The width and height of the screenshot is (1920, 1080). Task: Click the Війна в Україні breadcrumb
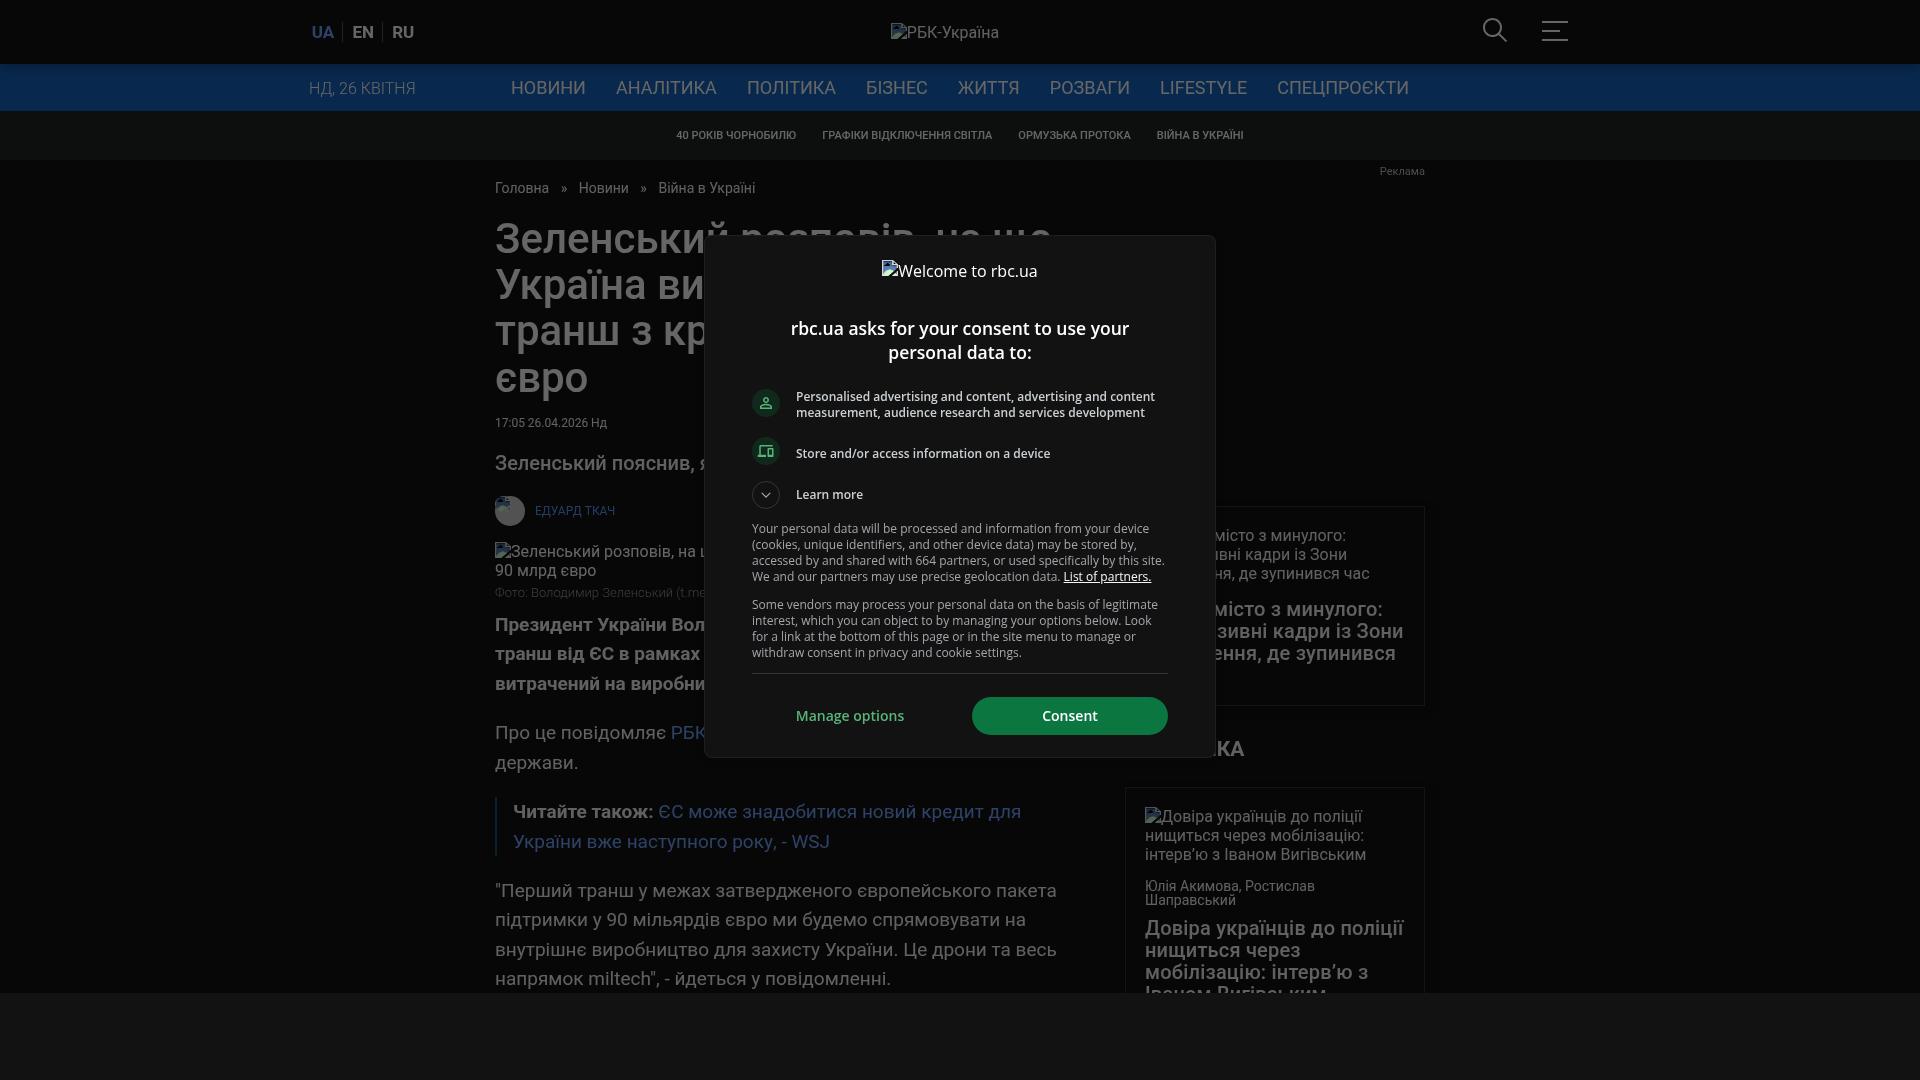(706, 188)
